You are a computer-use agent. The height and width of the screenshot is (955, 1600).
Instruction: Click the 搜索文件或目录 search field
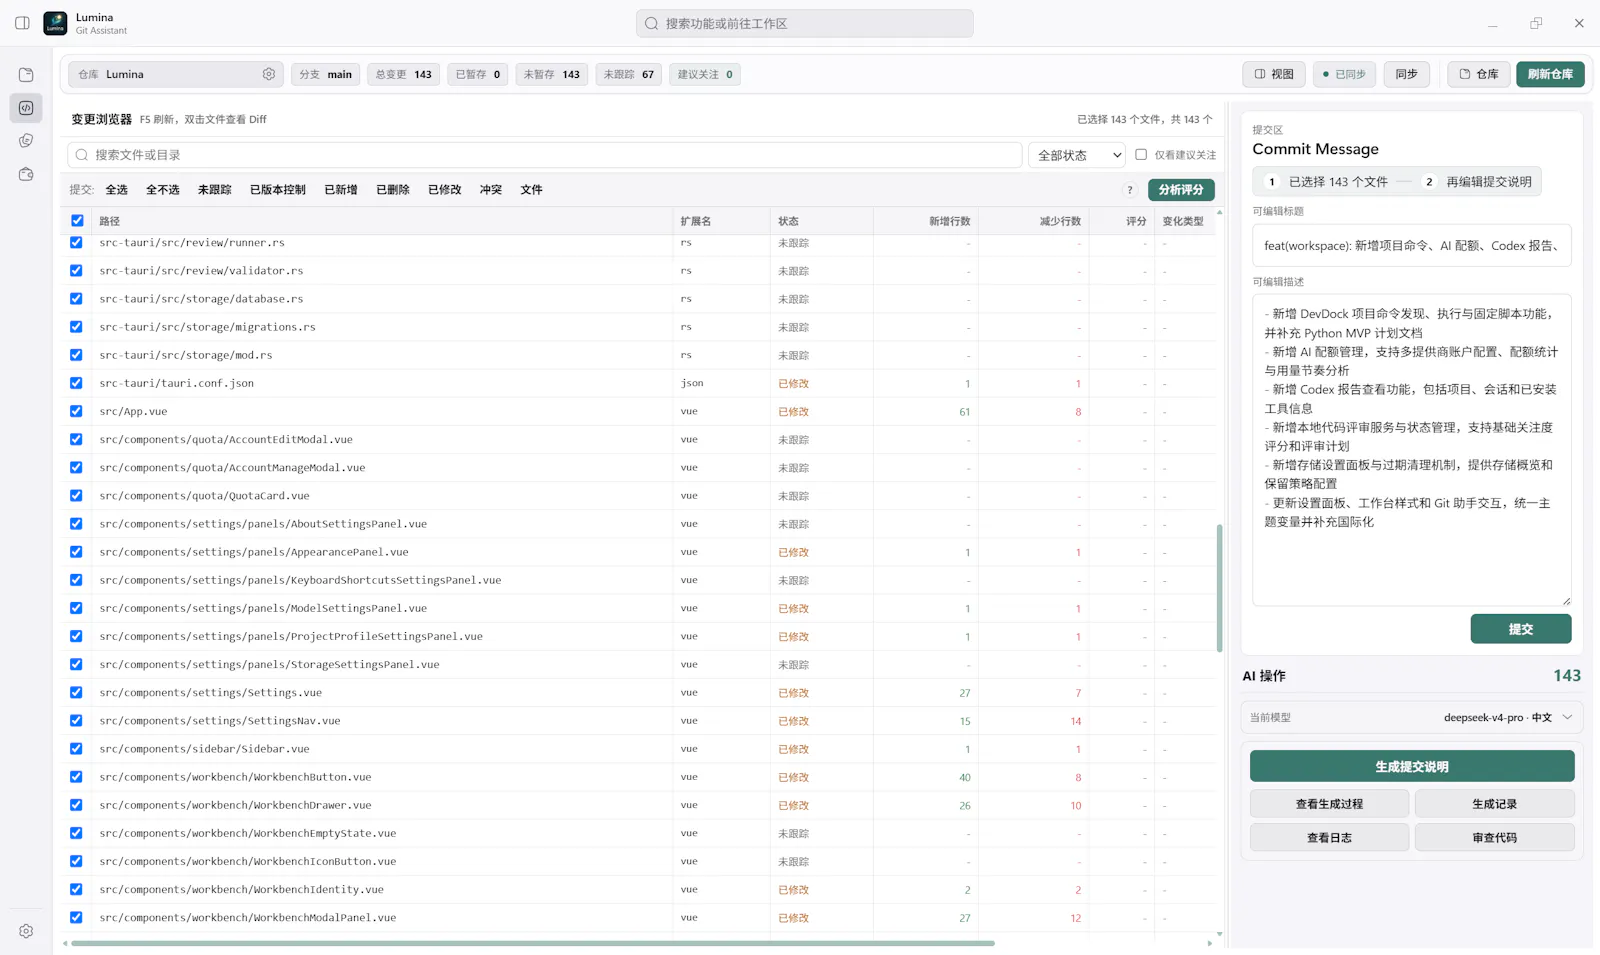coord(545,155)
